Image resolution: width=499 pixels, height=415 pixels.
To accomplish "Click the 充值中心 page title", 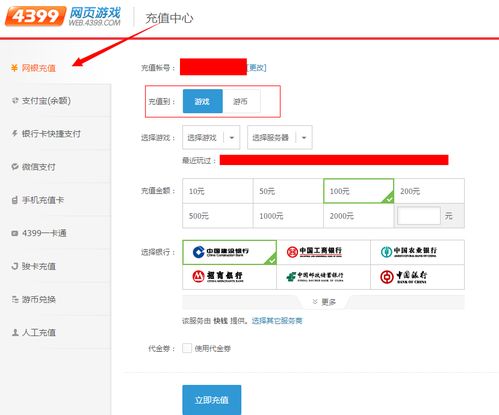I will (x=169, y=18).
